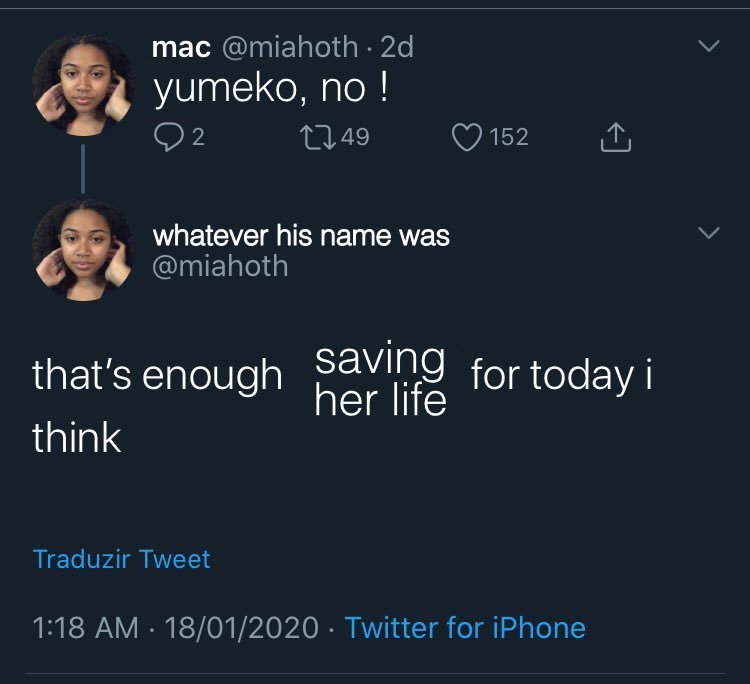Click the display name "whatever his name was"
The image size is (750, 684).
click(x=301, y=236)
